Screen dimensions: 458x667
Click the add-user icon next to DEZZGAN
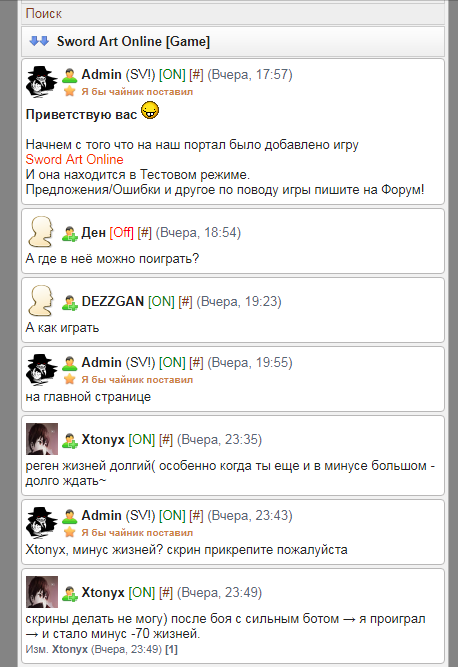(x=69, y=302)
